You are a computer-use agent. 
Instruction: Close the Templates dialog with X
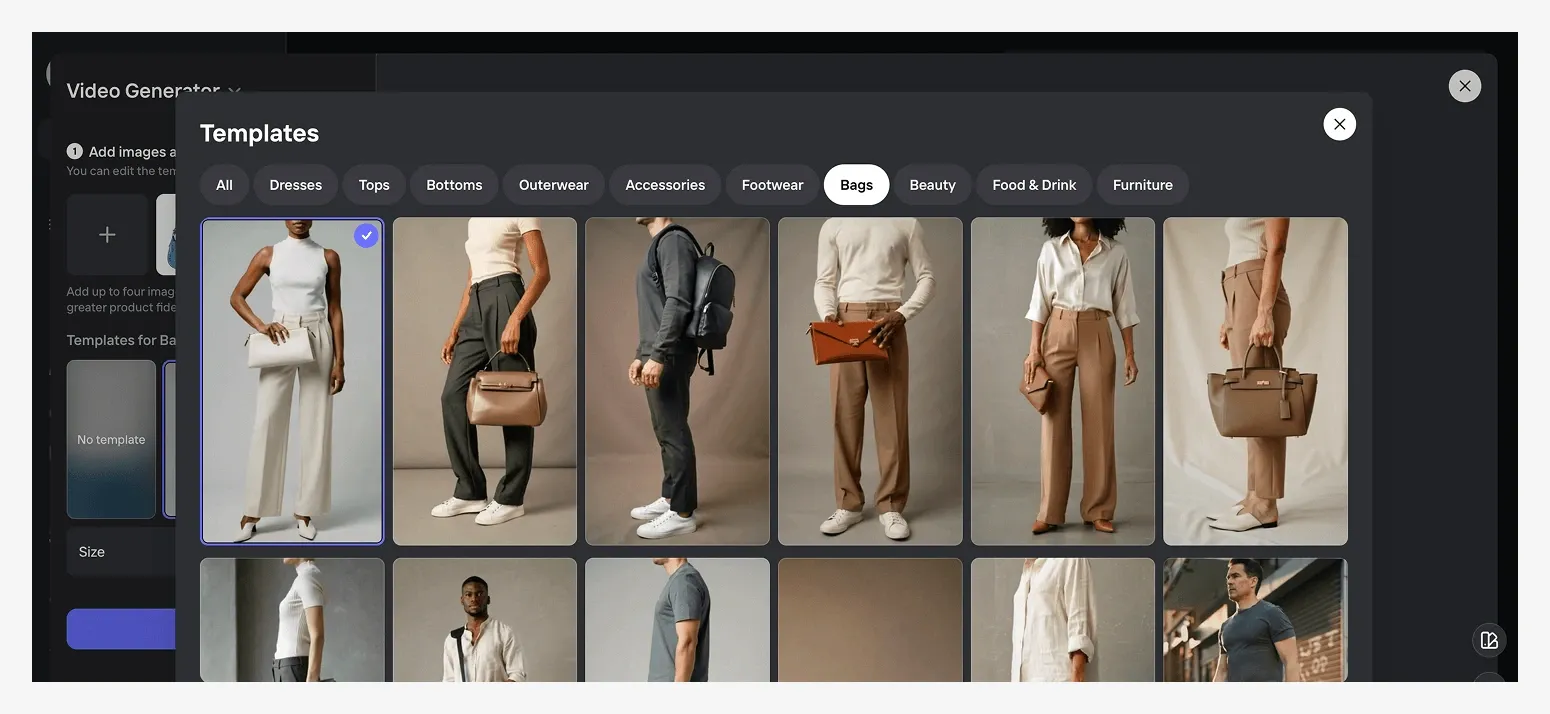pos(1339,124)
